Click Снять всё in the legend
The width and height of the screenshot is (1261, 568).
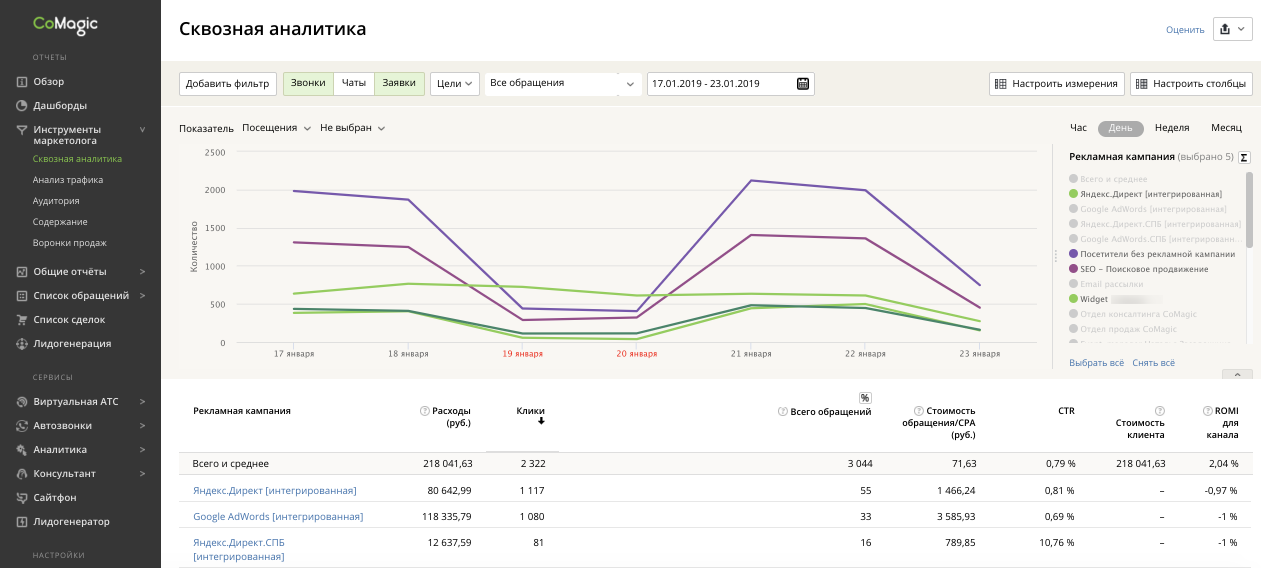point(1154,362)
